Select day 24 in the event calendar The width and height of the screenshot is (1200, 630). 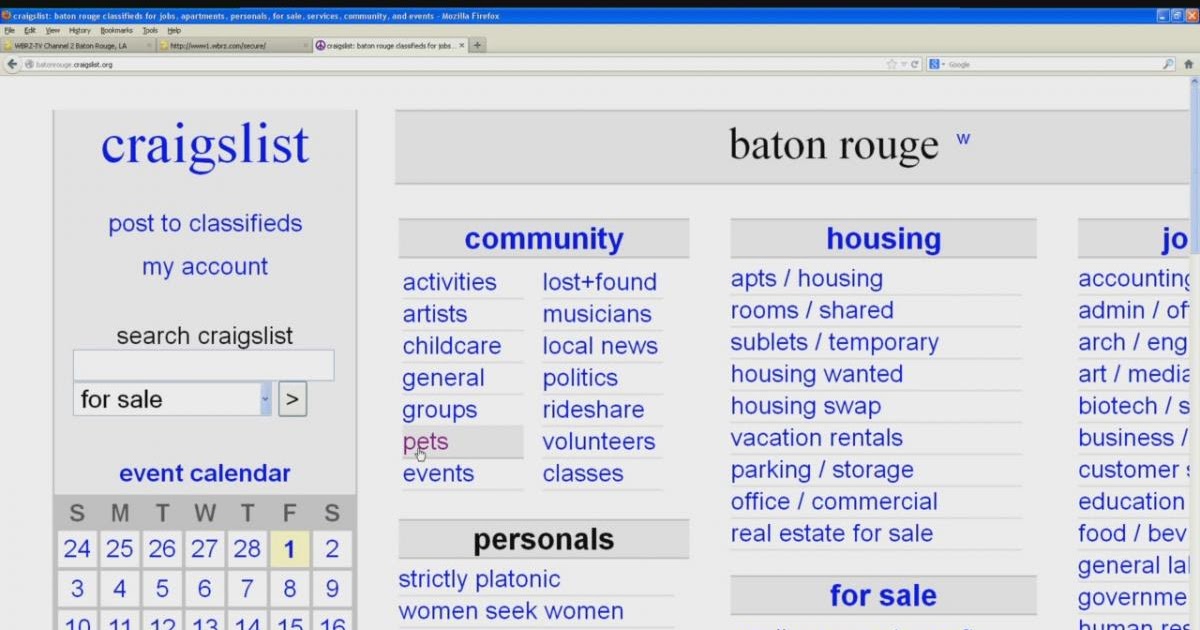[77, 549]
